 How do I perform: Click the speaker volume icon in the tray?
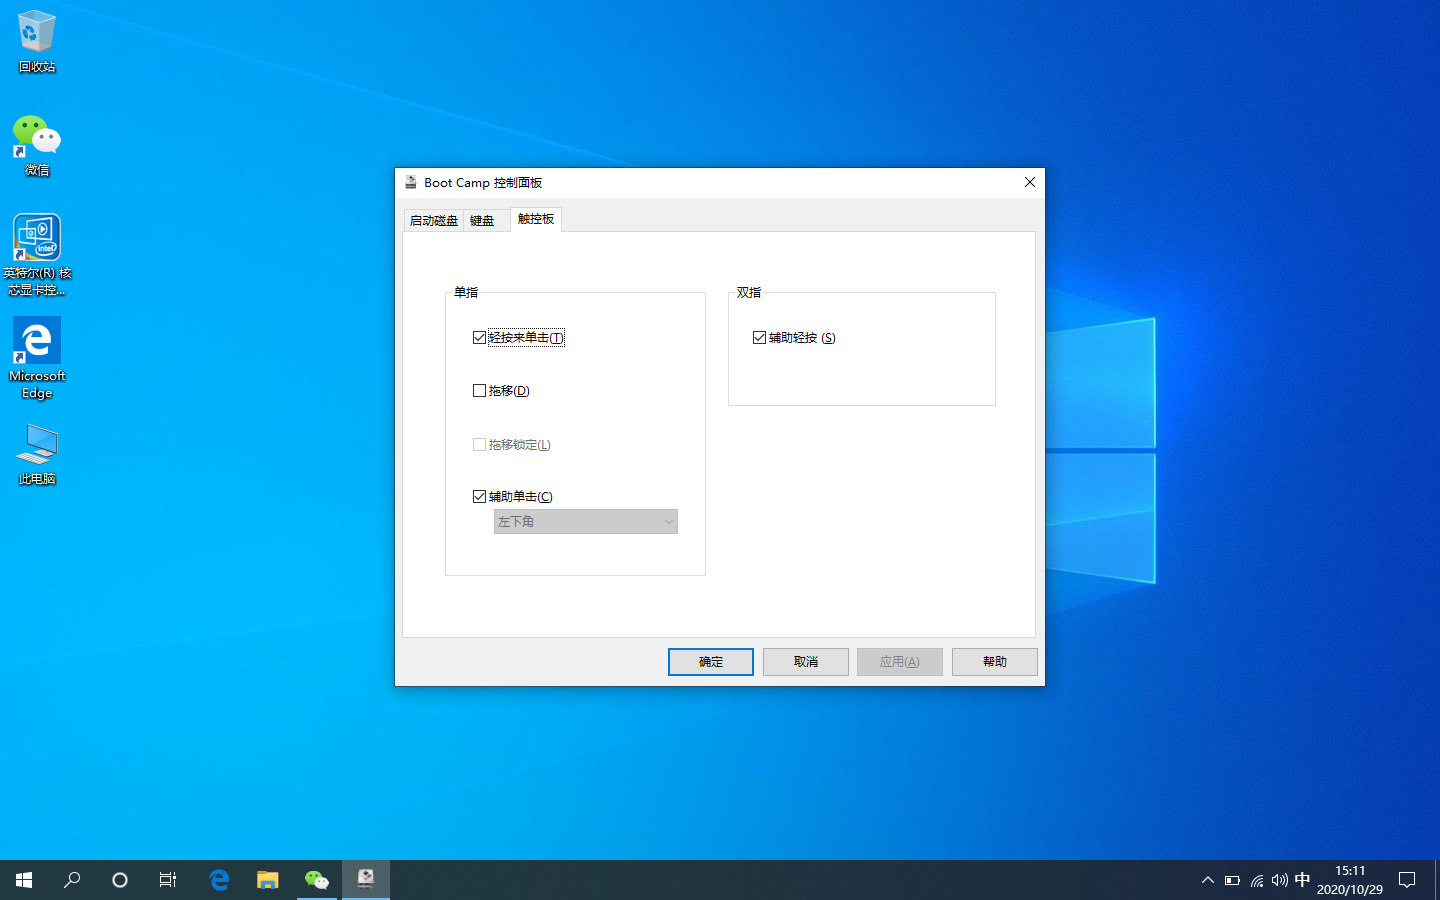click(1279, 879)
